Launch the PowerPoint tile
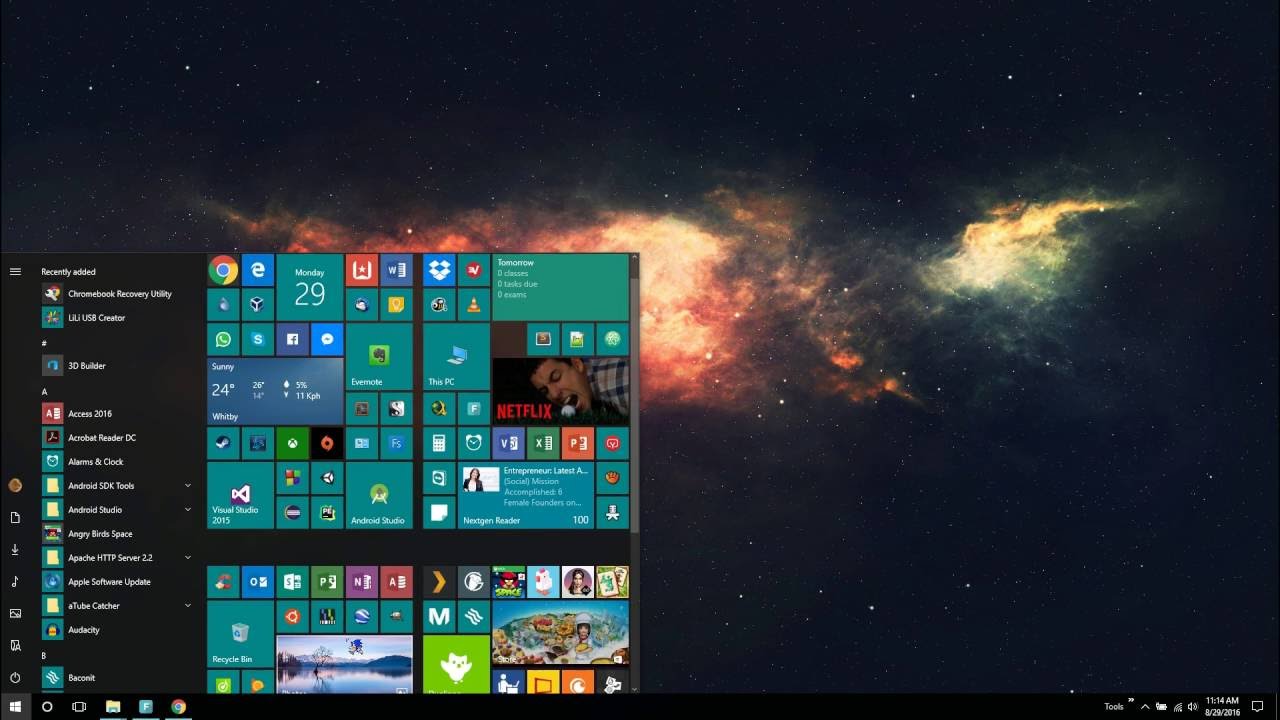1280x720 pixels. tap(578, 443)
